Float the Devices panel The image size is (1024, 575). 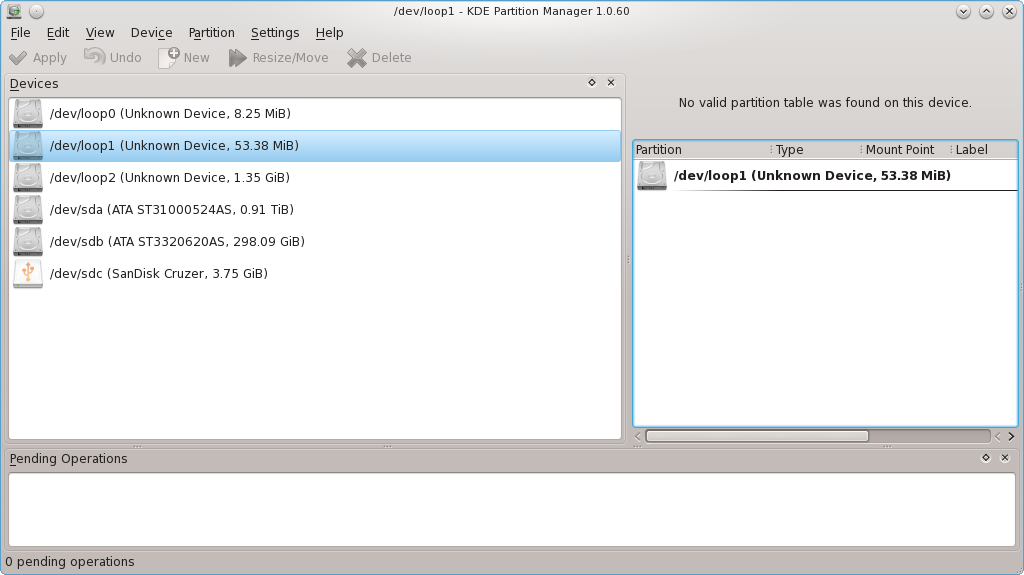click(592, 83)
